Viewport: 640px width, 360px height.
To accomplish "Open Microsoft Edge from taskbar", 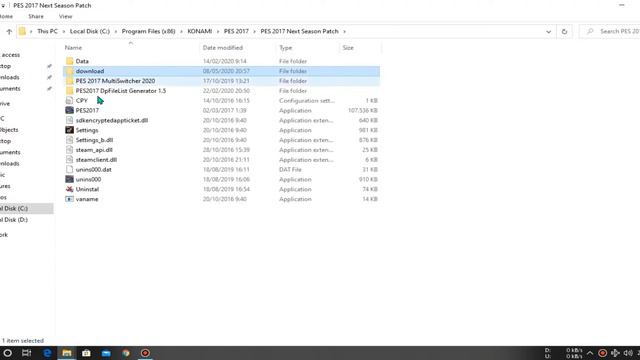I will 47,353.
